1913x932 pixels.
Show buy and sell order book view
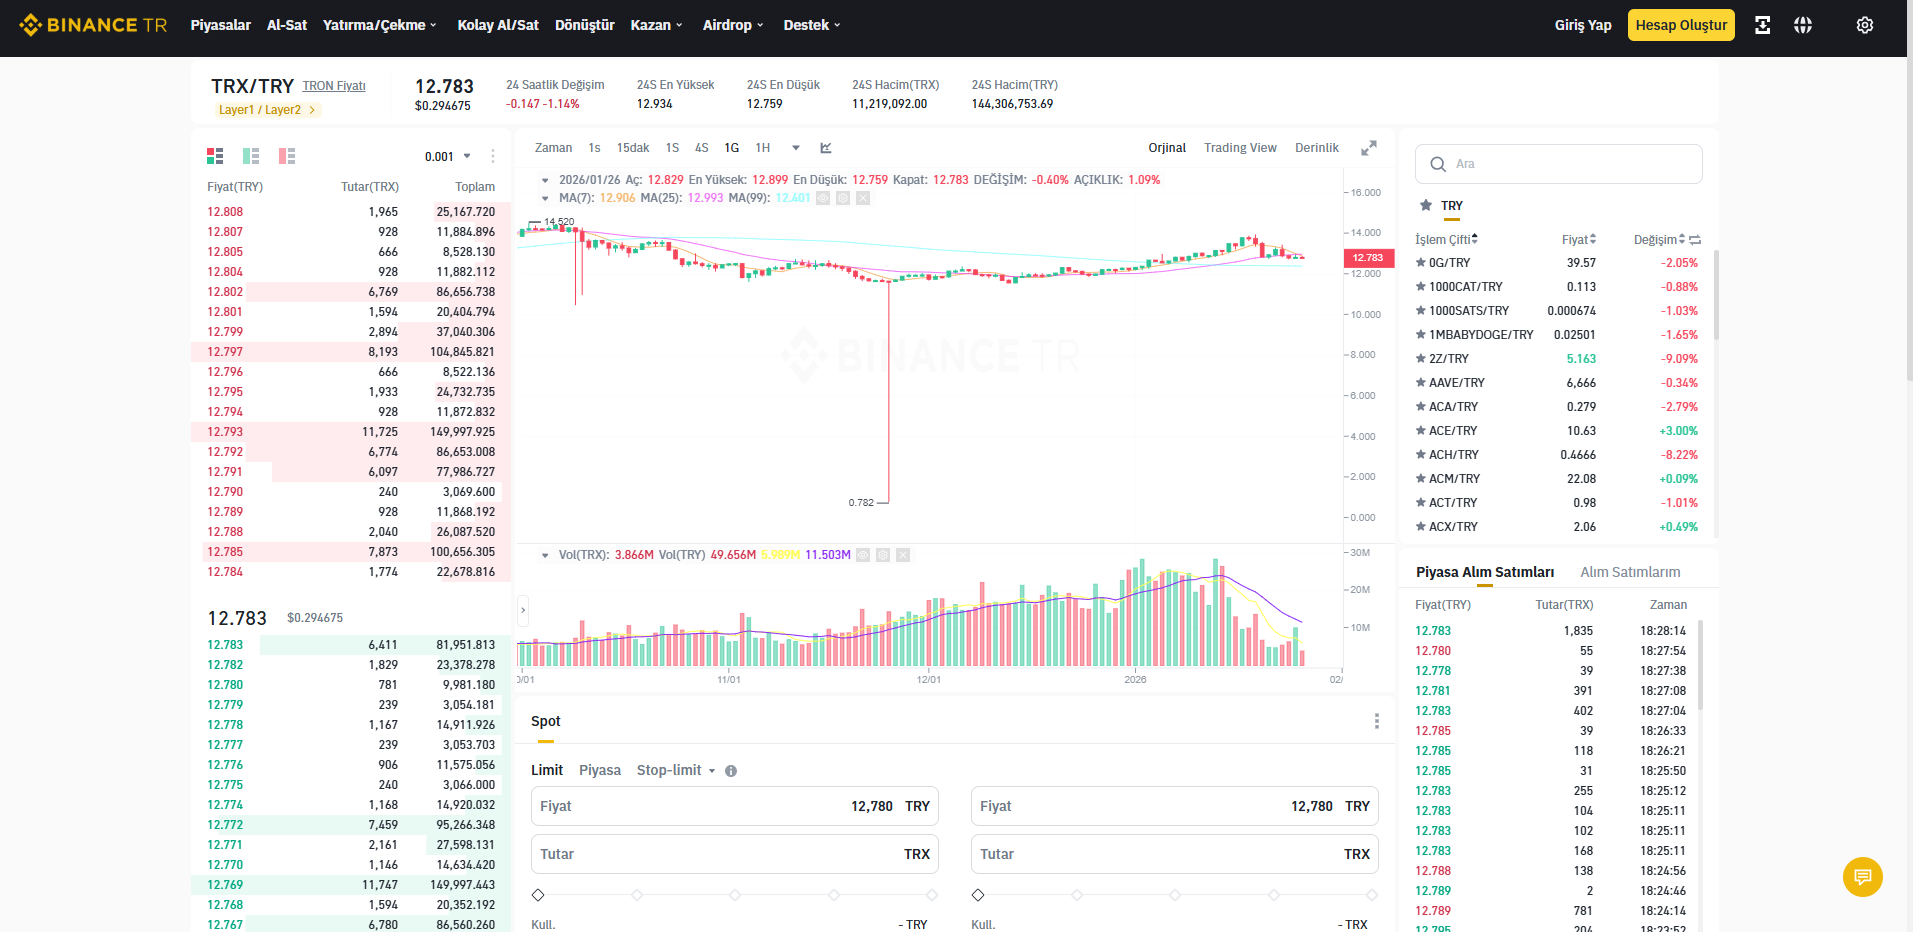pos(215,156)
